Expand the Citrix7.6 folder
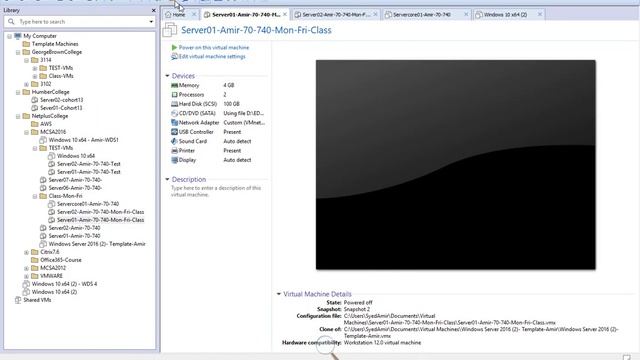 [27, 252]
